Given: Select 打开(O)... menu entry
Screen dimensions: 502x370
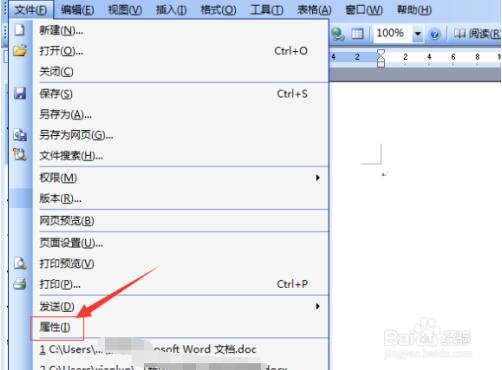Looking at the screenshot, I should click(180, 51).
